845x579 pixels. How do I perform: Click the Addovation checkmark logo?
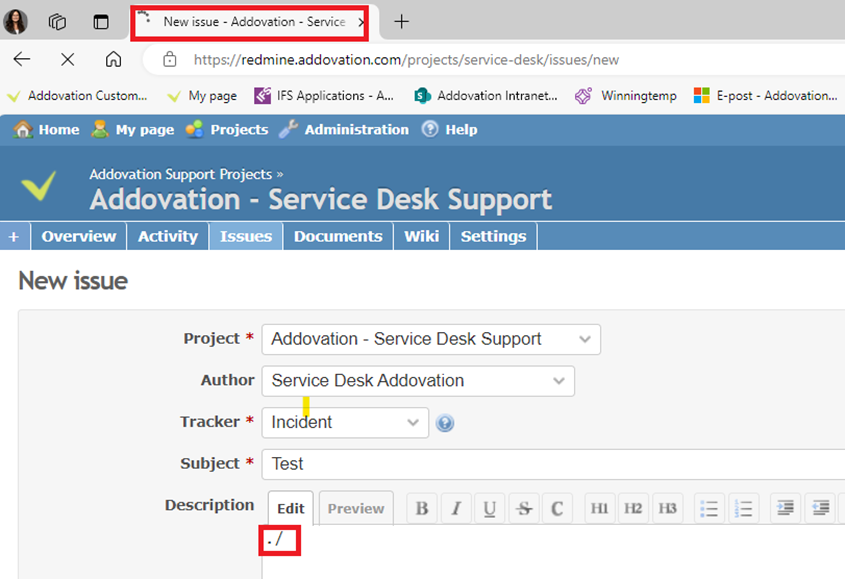(x=38, y=185)
